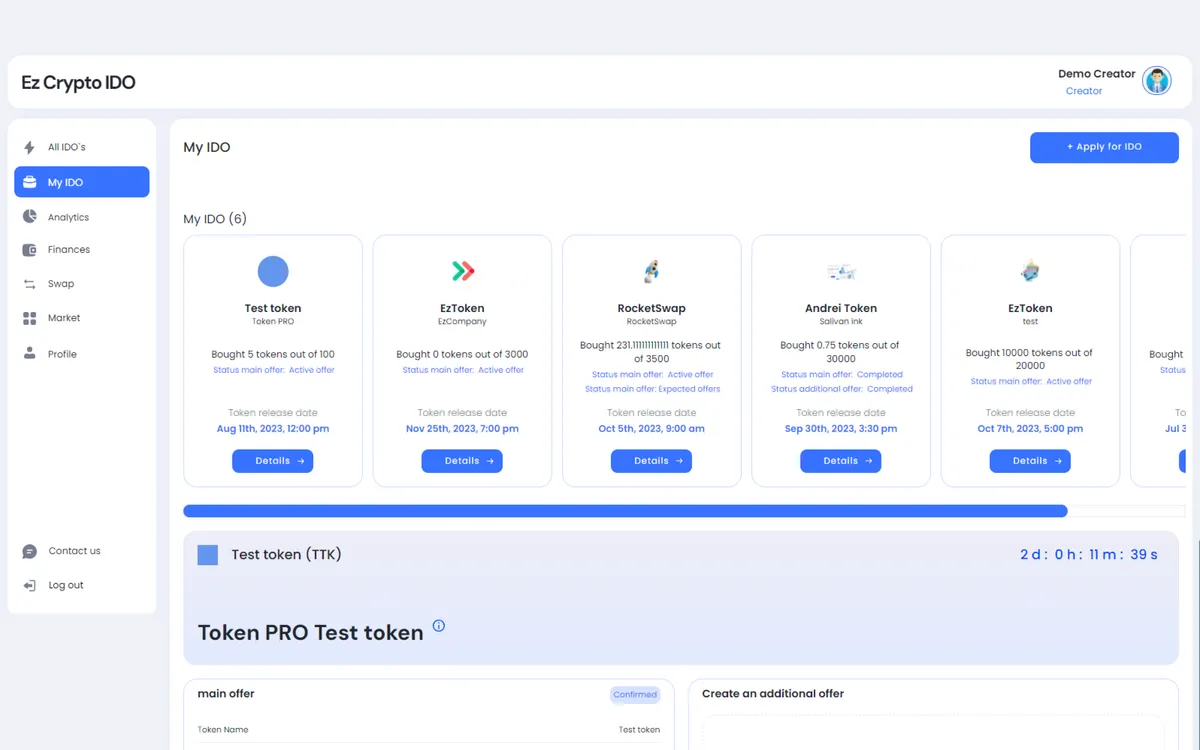Click the Analytics pie chart icon
1200x750 pixels.
tap(29, 217)
